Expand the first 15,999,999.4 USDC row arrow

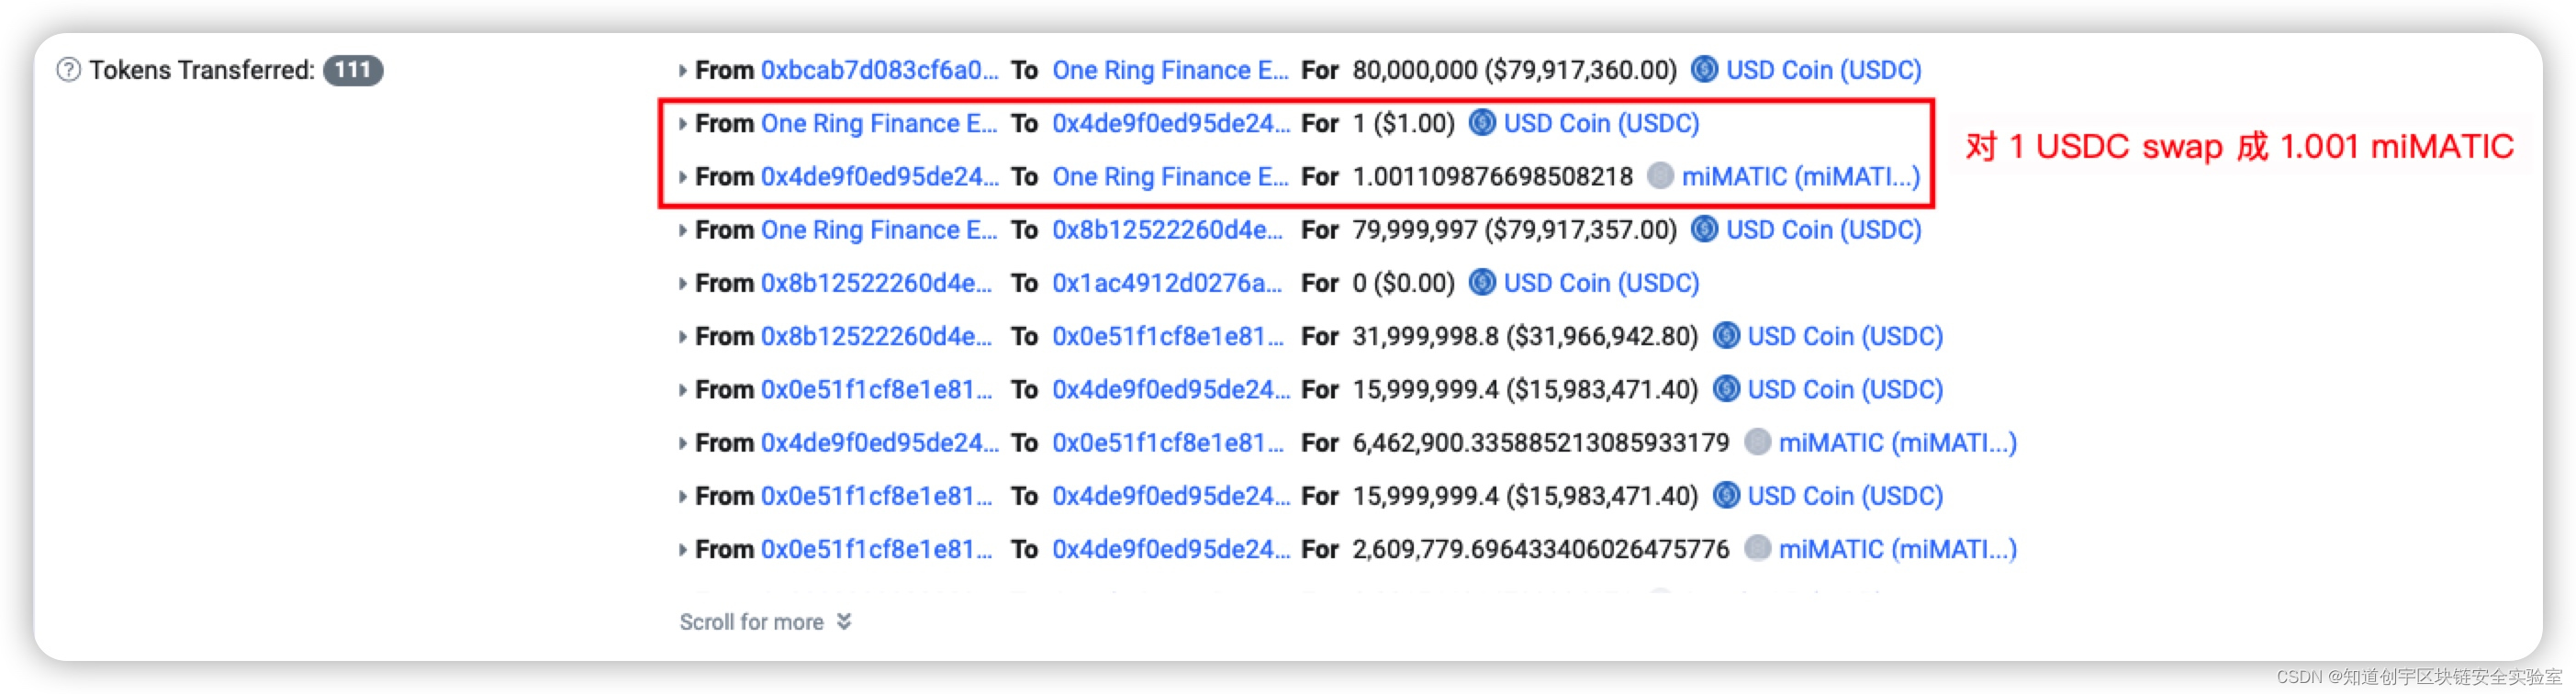click(x=682, y=390)
